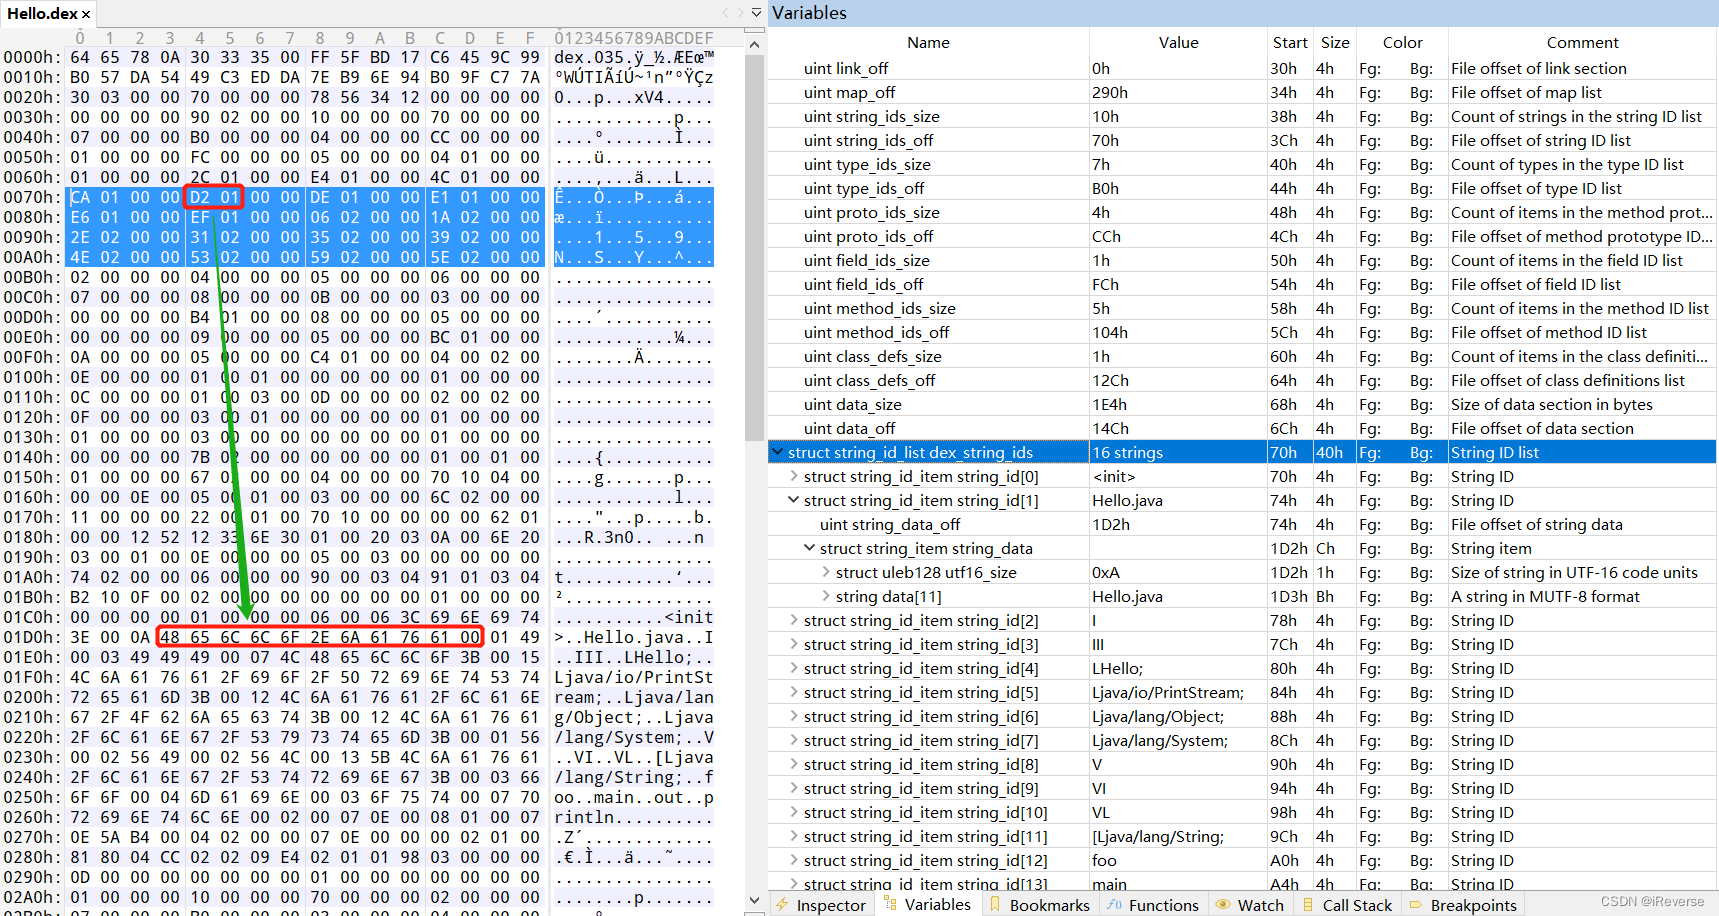Expand struct string_id[3] row

794,644
